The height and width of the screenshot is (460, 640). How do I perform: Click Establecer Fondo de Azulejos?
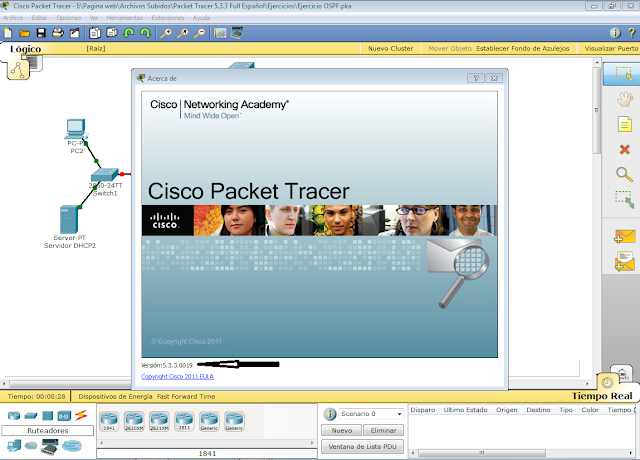coord(522,49)
